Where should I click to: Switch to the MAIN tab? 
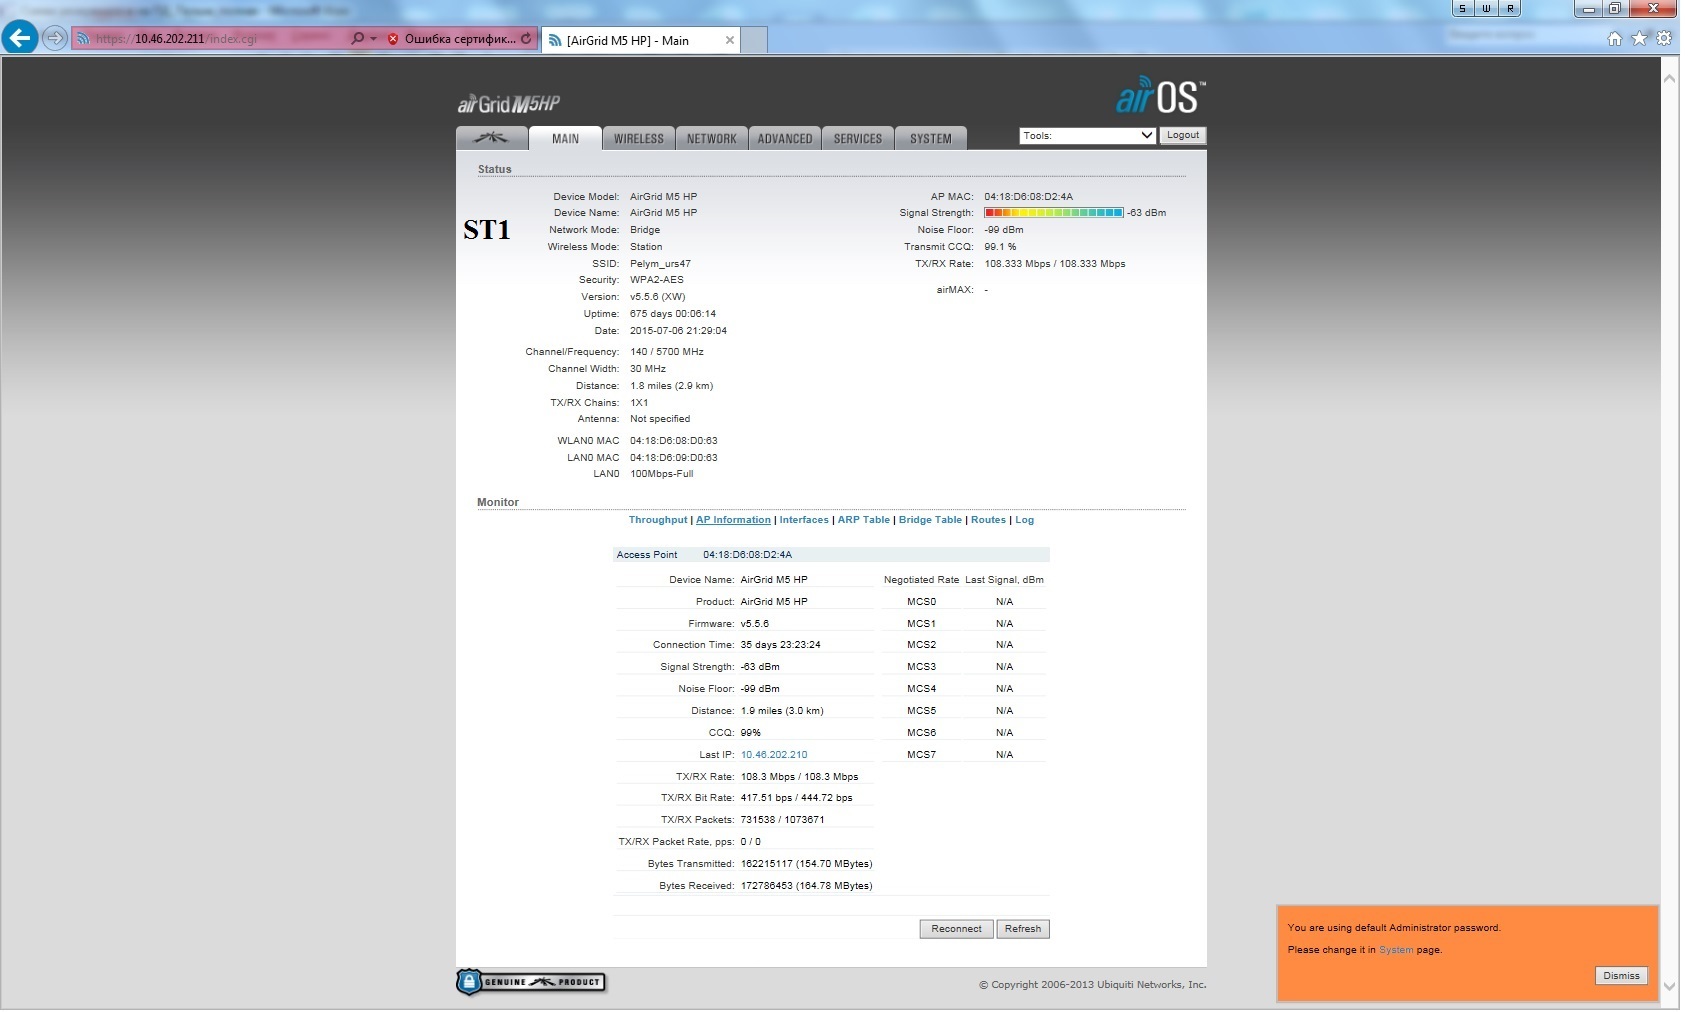point(565,138)
